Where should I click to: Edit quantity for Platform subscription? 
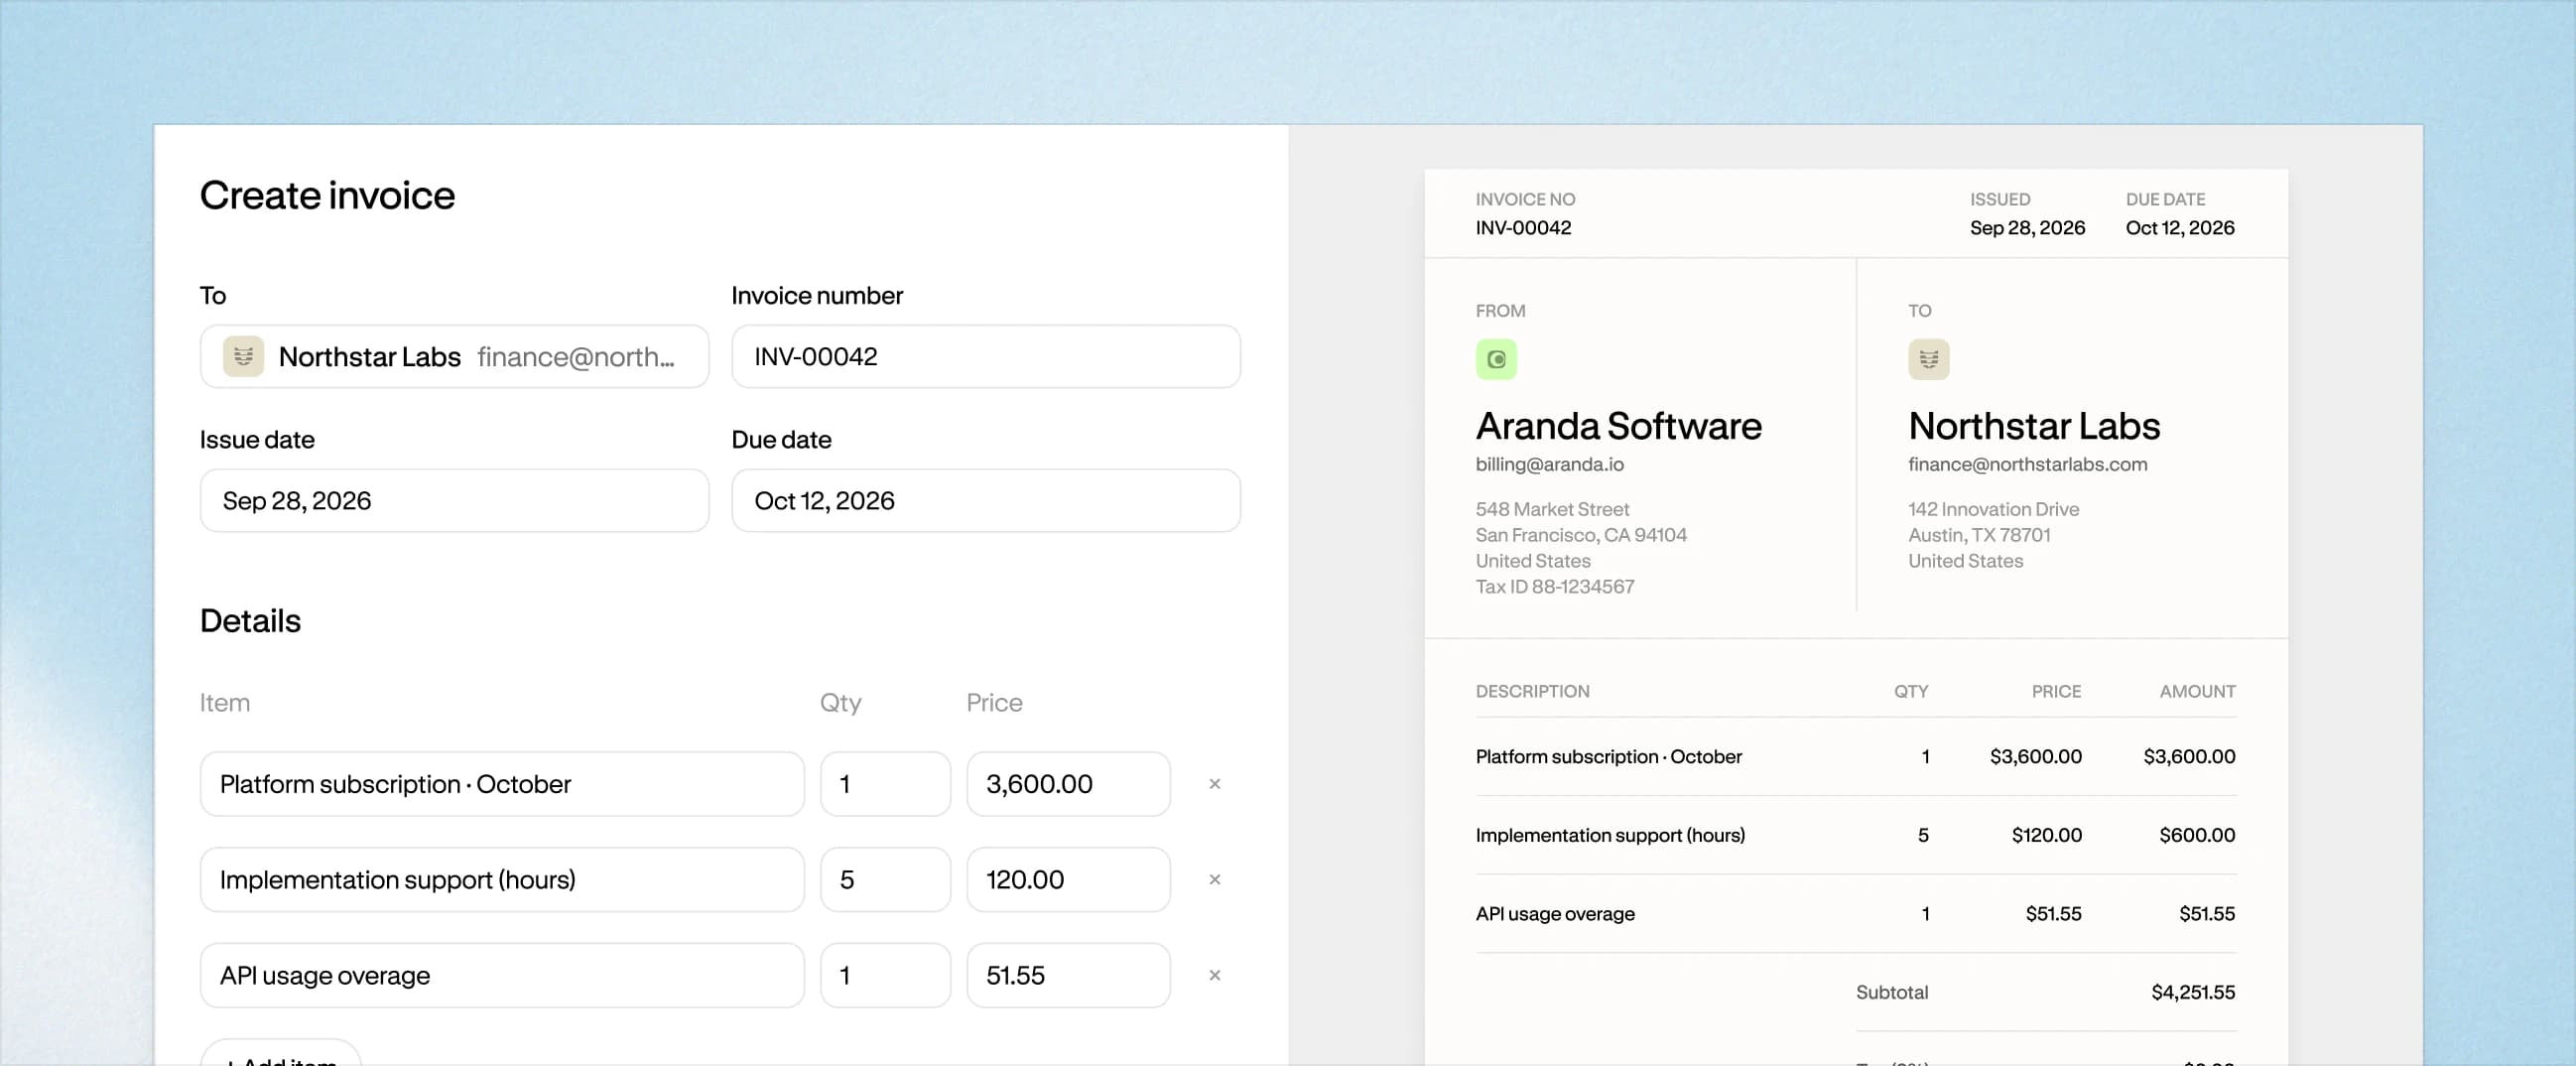click(x=885, y=784)
